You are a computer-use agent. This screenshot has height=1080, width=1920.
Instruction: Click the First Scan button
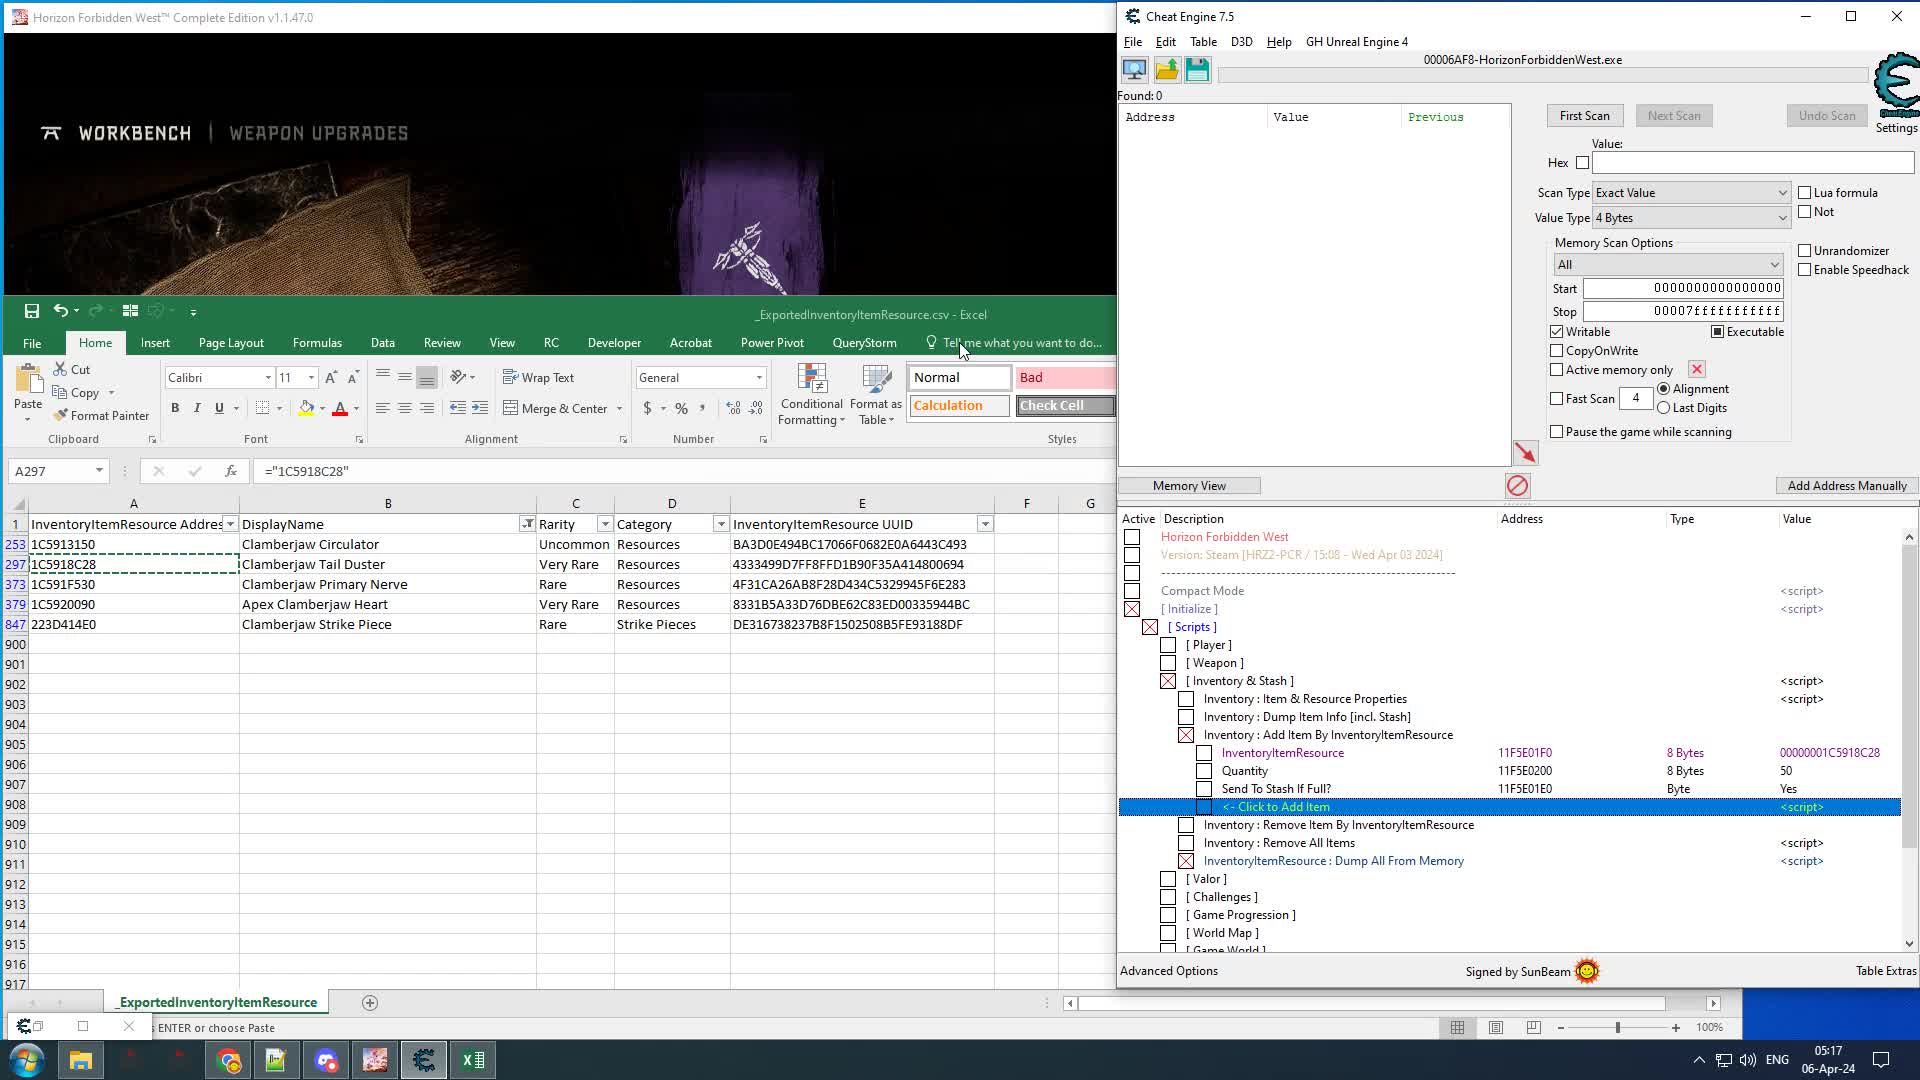point(1584,116)
